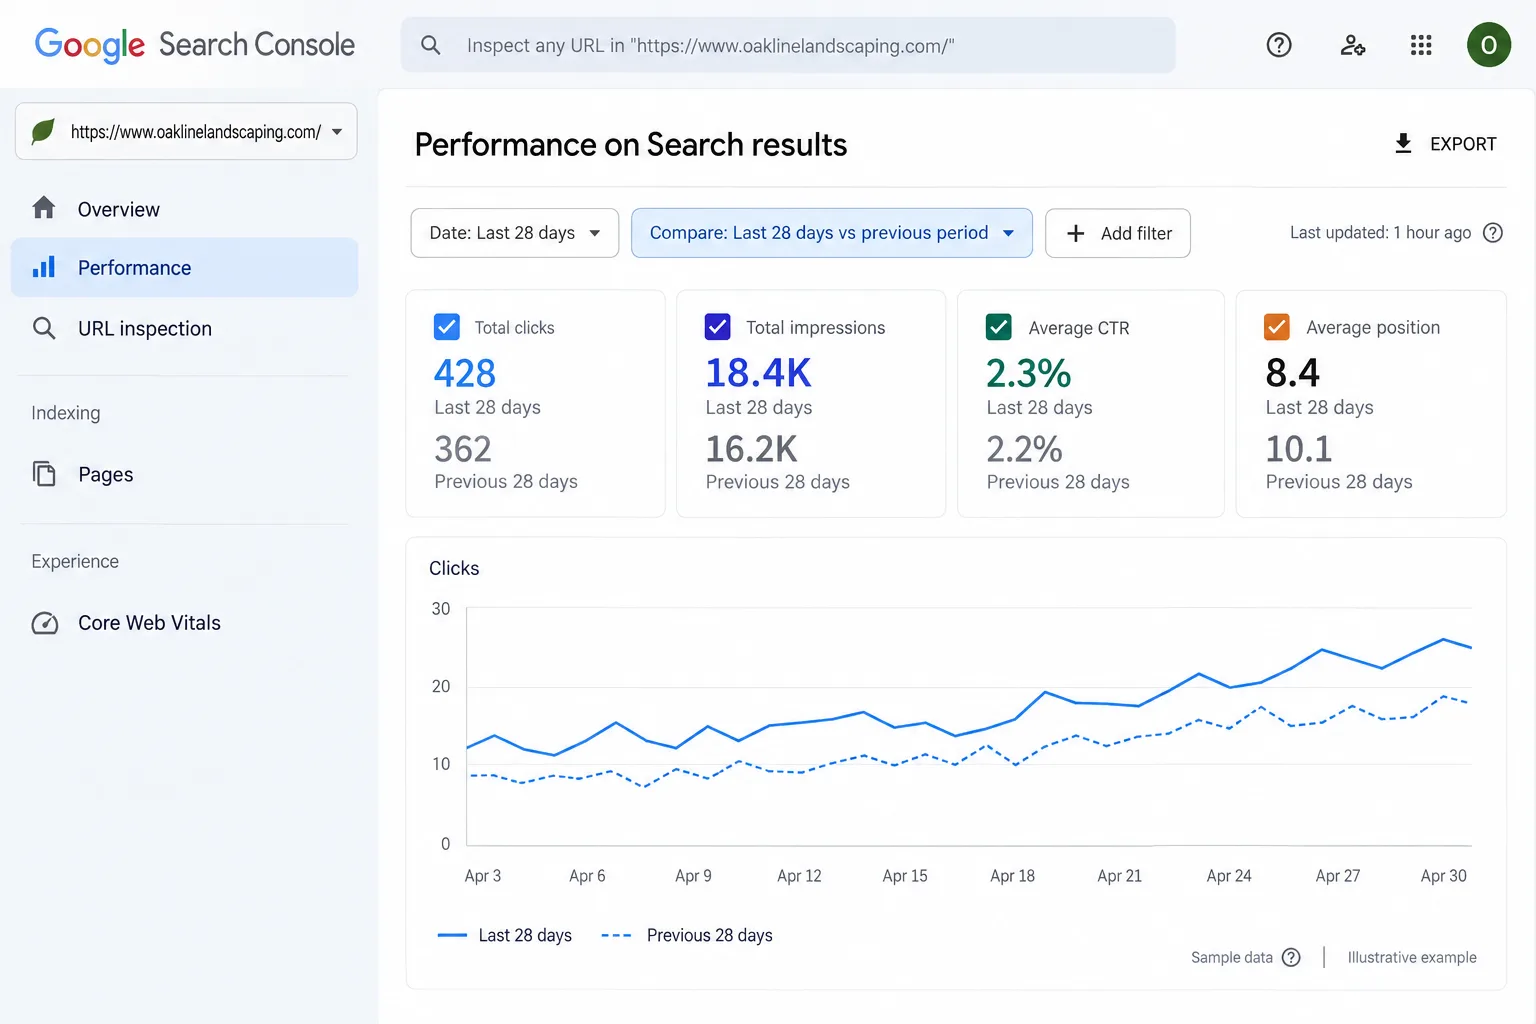Image resolution: width=1536 pixels, height=1024 pixels.
Task: Open Pages under Indexing
Action: point(185,474)
